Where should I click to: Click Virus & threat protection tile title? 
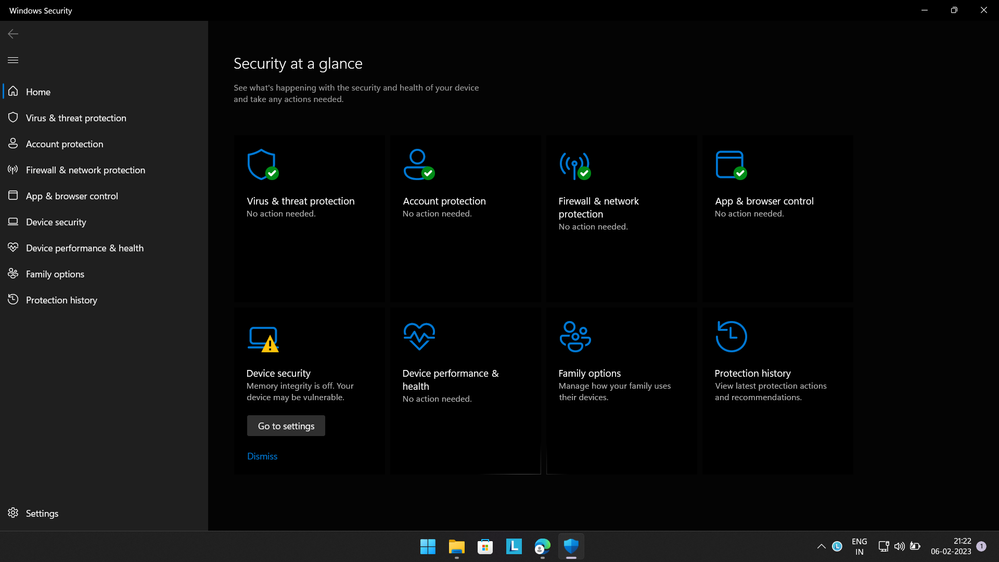[301, 201]
